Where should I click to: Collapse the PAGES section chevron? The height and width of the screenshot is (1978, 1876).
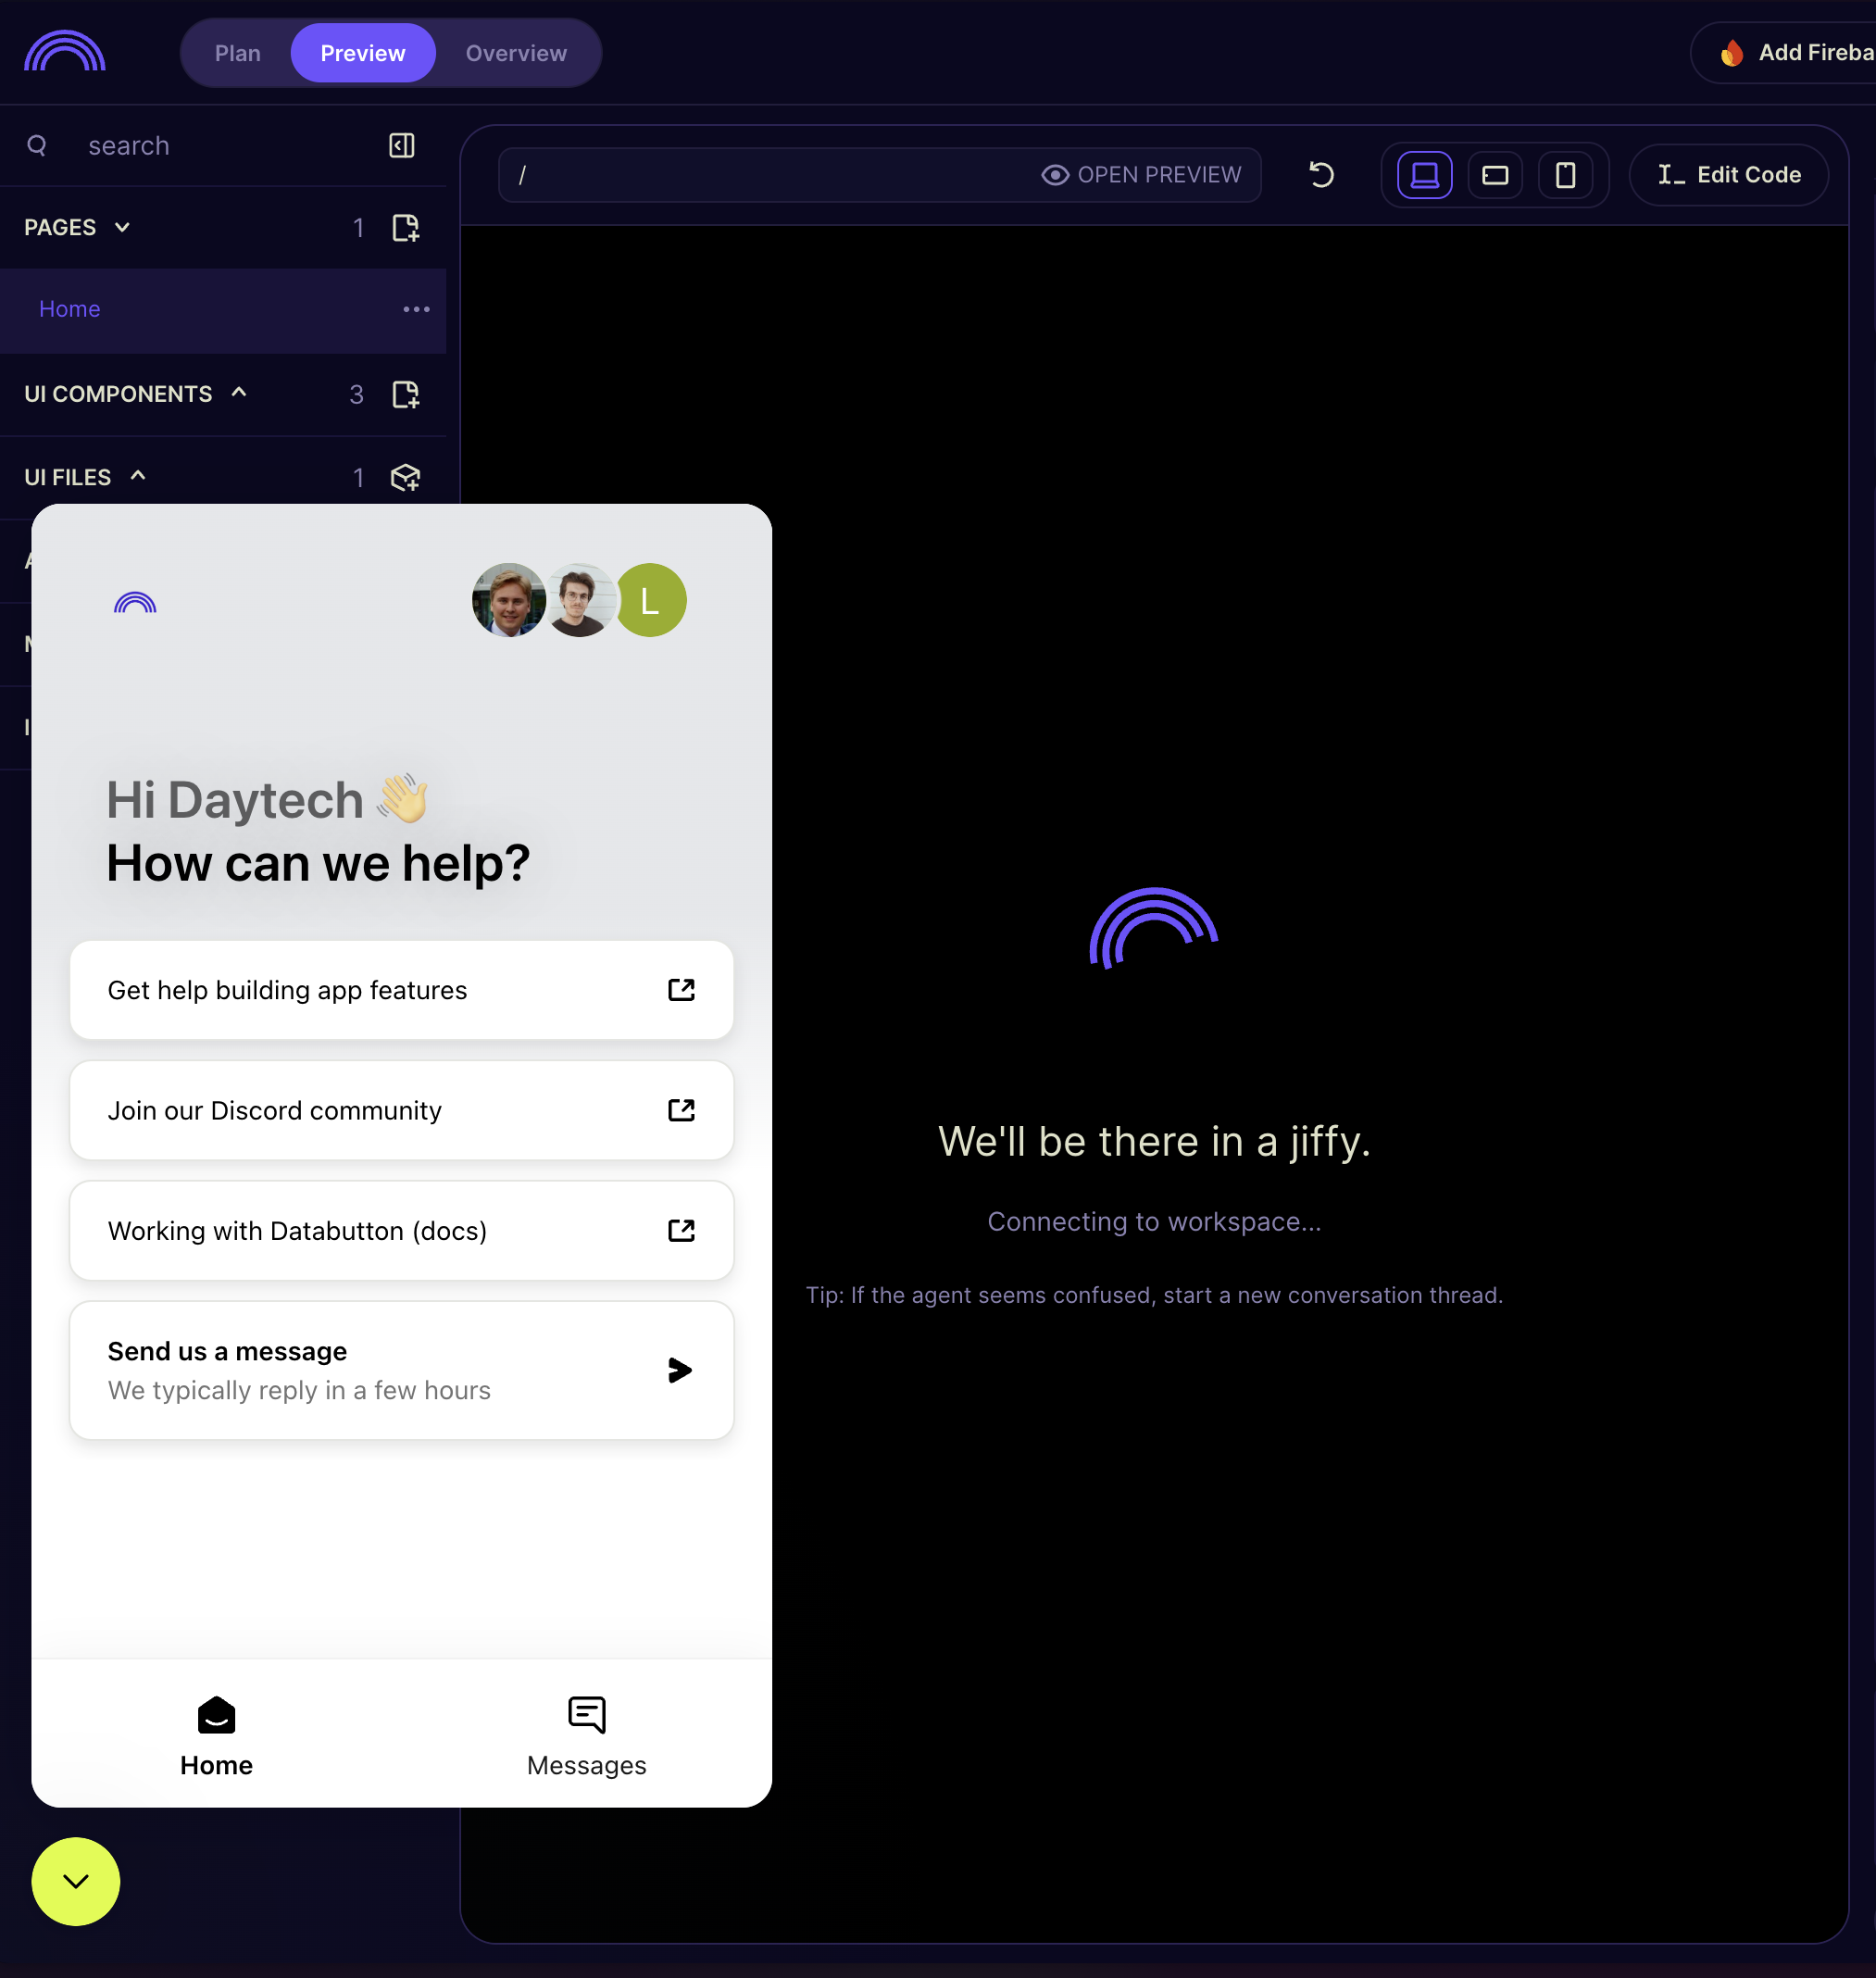pyautogui.click(x=122, y=227)
